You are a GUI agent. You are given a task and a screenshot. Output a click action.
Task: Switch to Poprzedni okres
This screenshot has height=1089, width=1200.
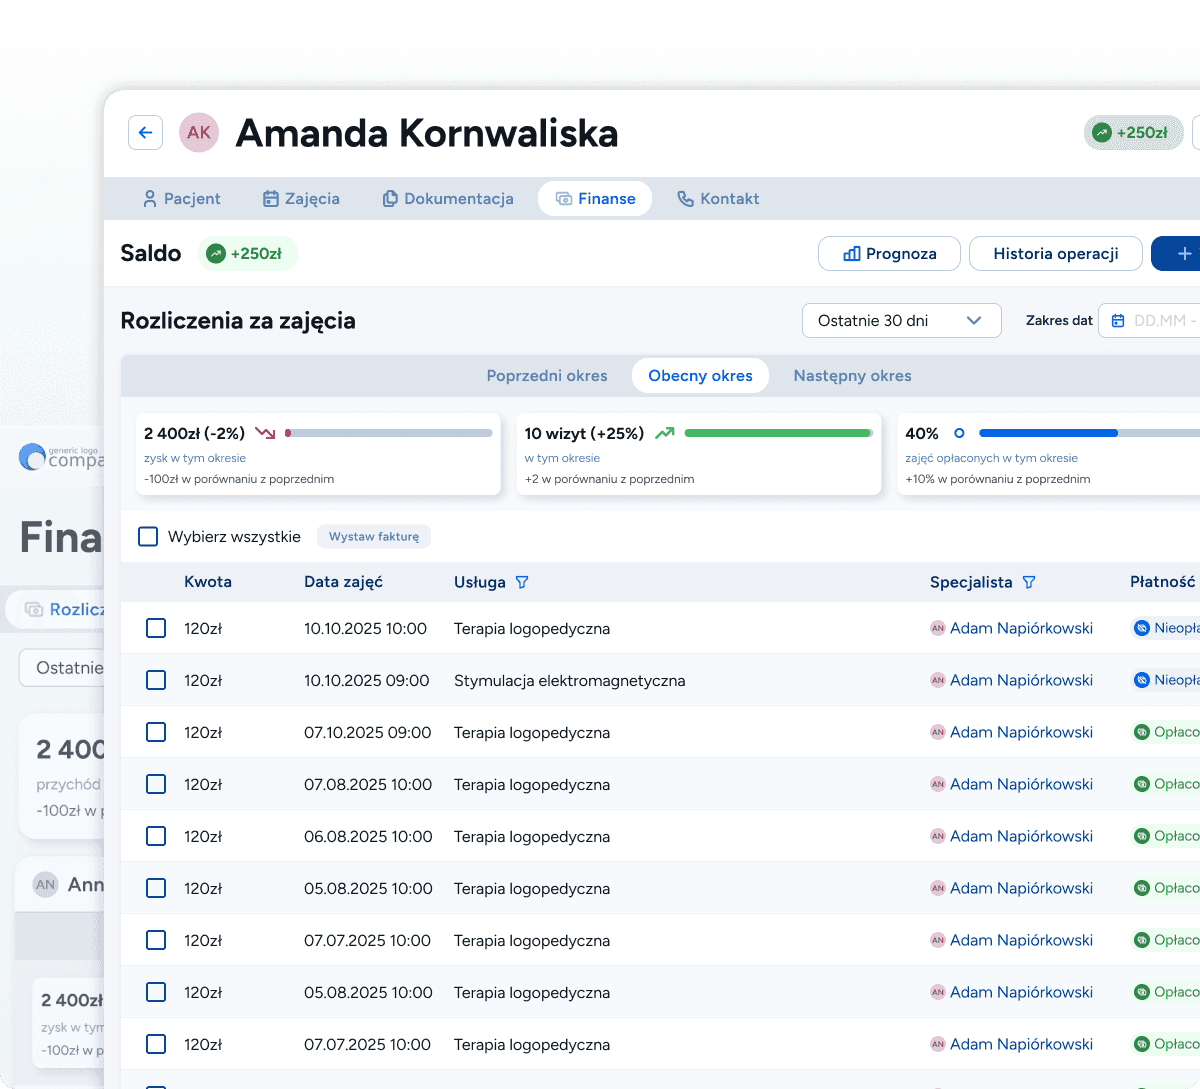547,376
